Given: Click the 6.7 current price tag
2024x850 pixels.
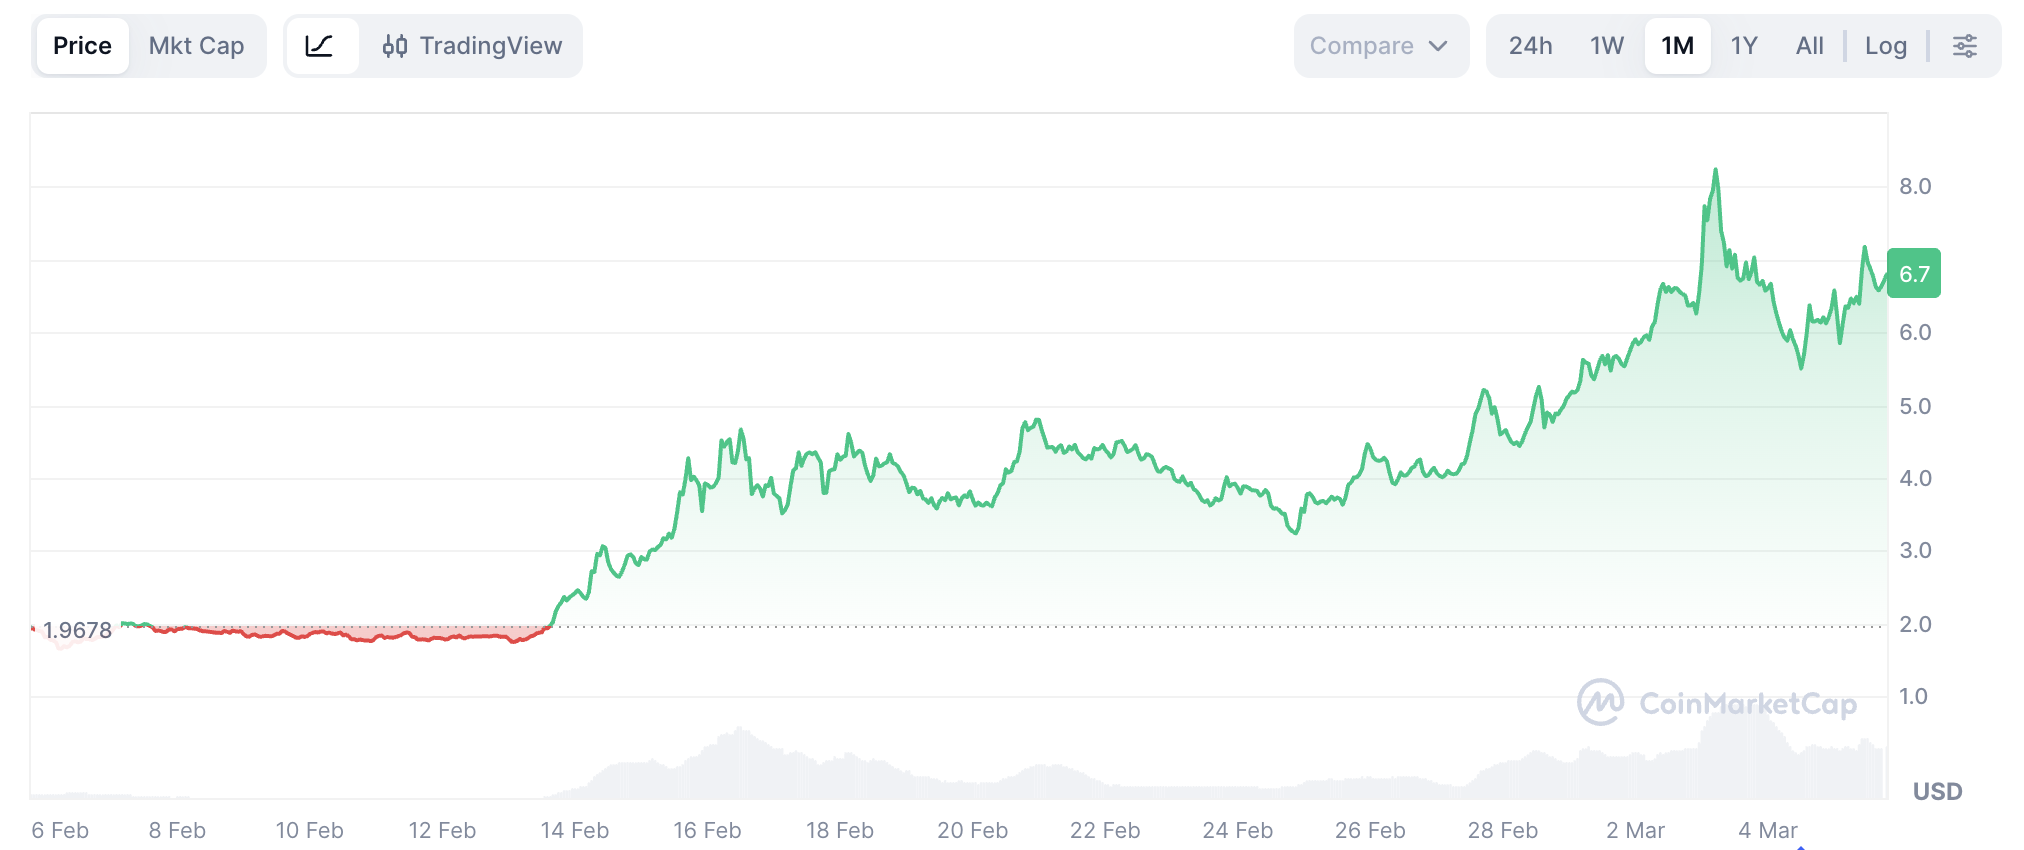Looking at the screenshot, I should pyautogui.click(x=1913, y=274).
